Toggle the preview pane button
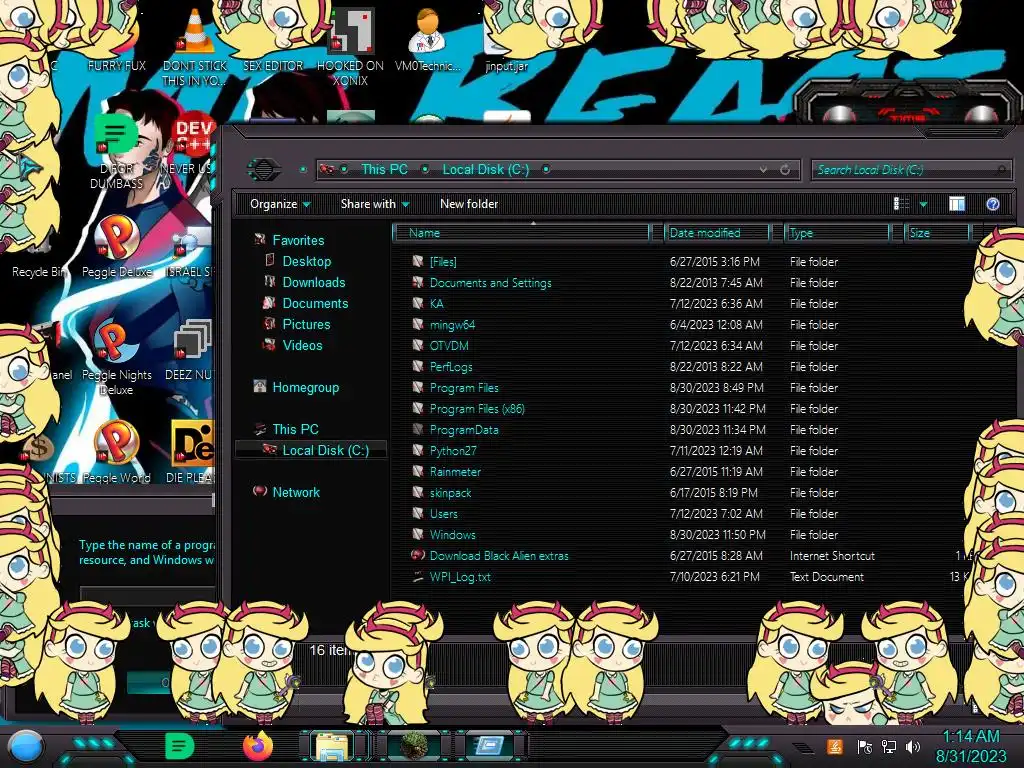Screen dimensions: 1024x768 [957, 204]
